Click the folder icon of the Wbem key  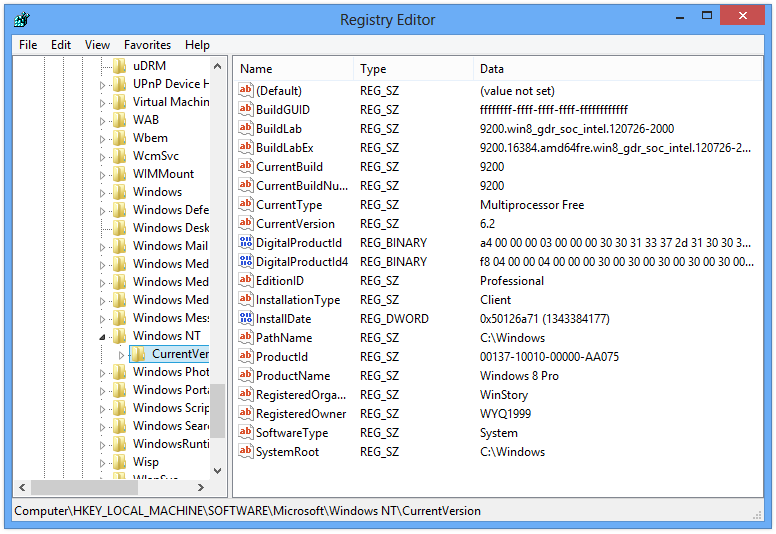point(120,138)
